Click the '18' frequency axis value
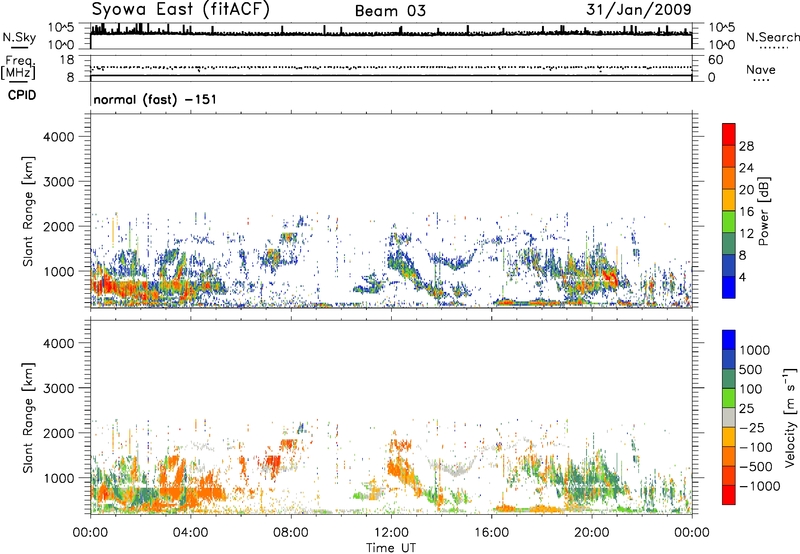 (x=67, y=60)
